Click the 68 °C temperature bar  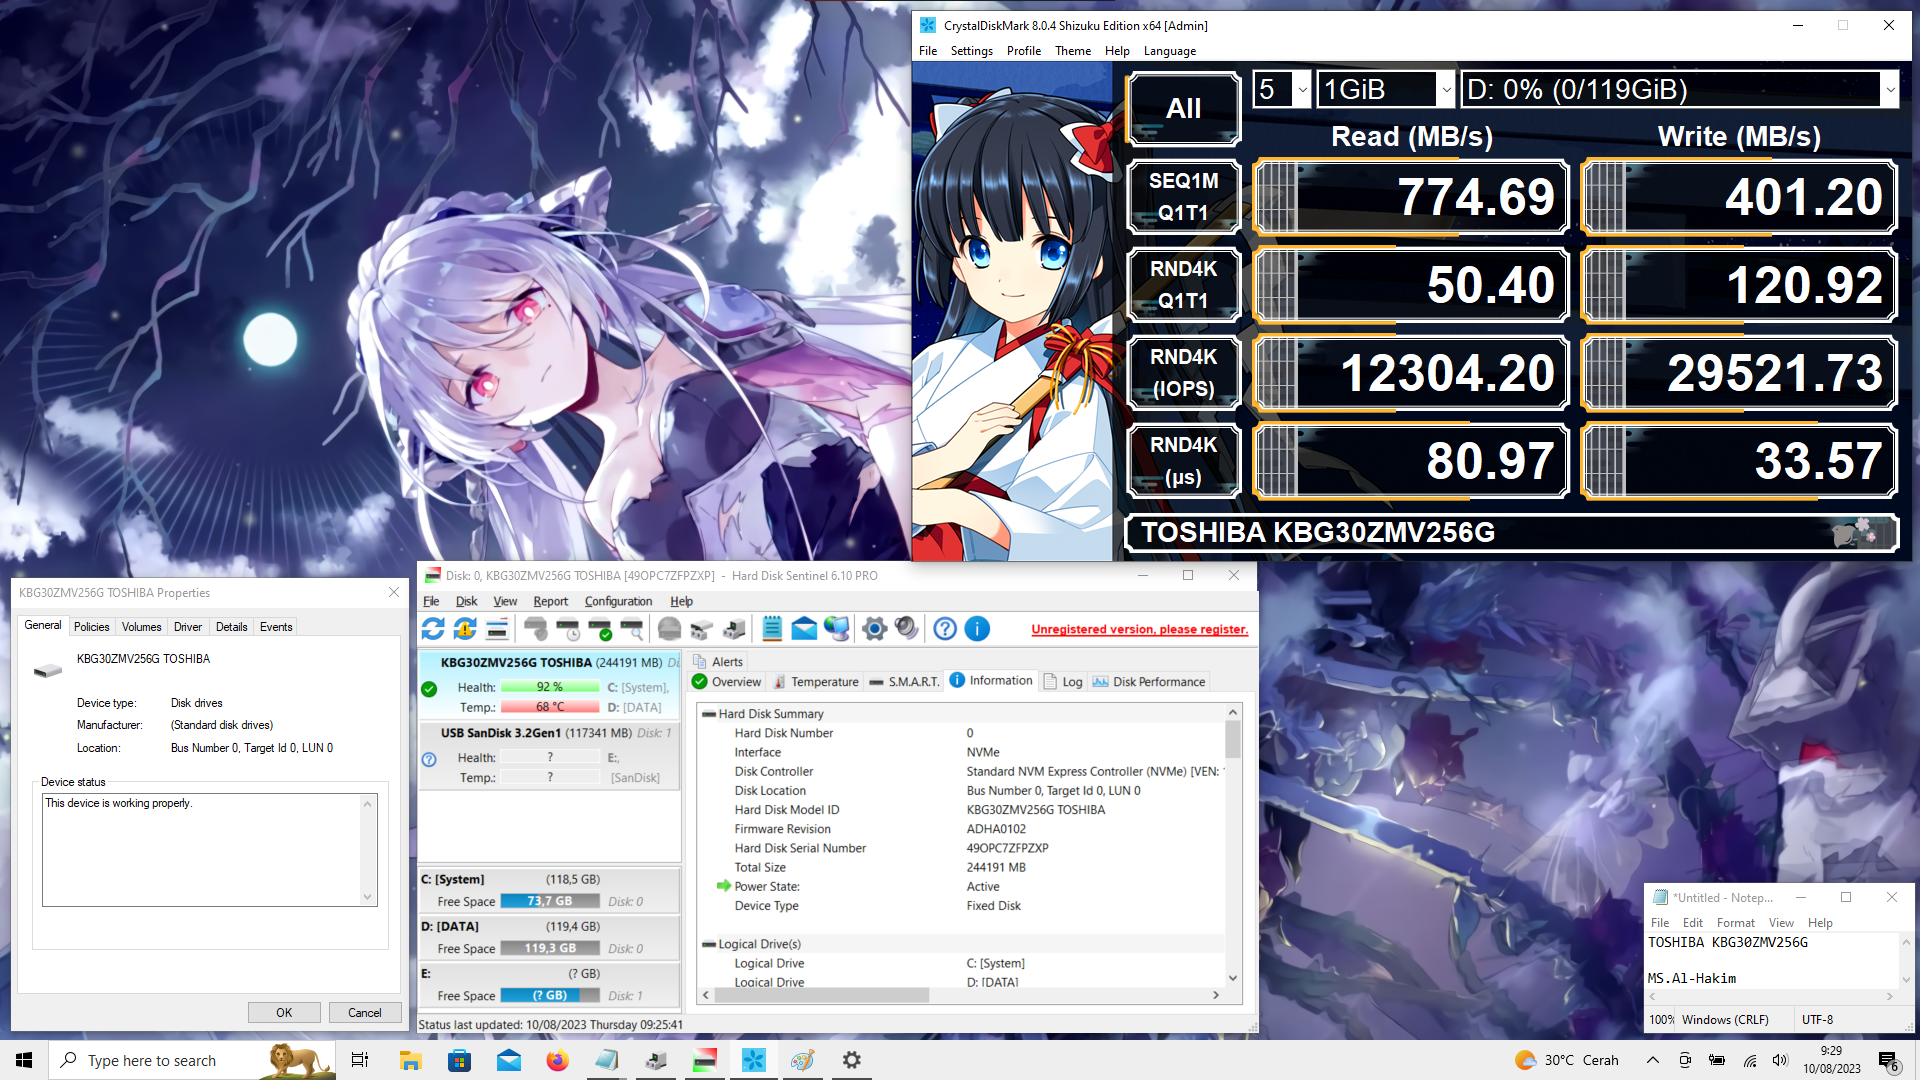[550, 707]
